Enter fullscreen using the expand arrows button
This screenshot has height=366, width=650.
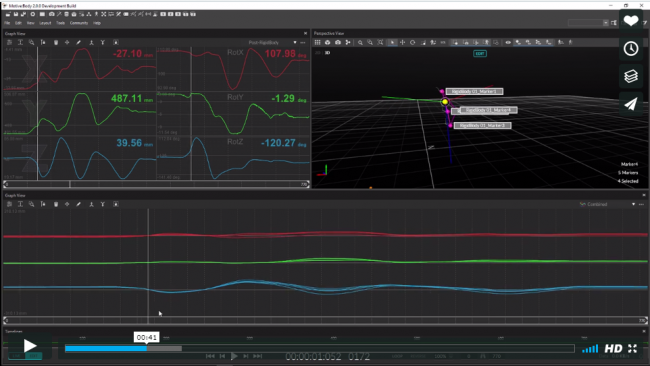632,349
